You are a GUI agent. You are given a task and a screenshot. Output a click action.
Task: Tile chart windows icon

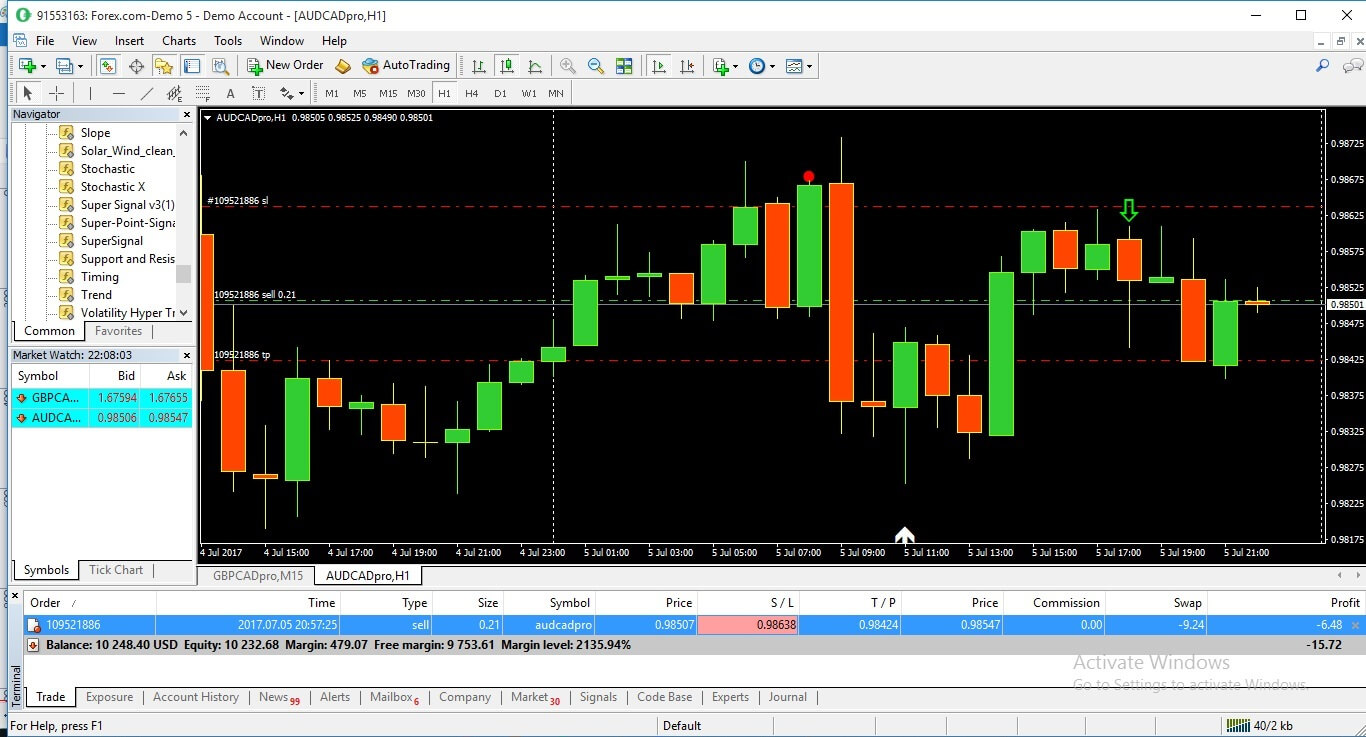click(x=624, y=66)
